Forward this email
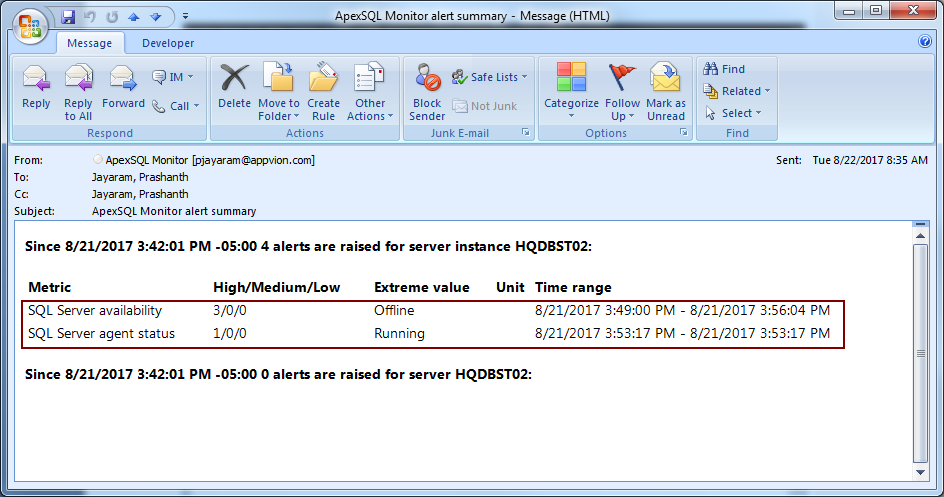 tap(123, 90)
